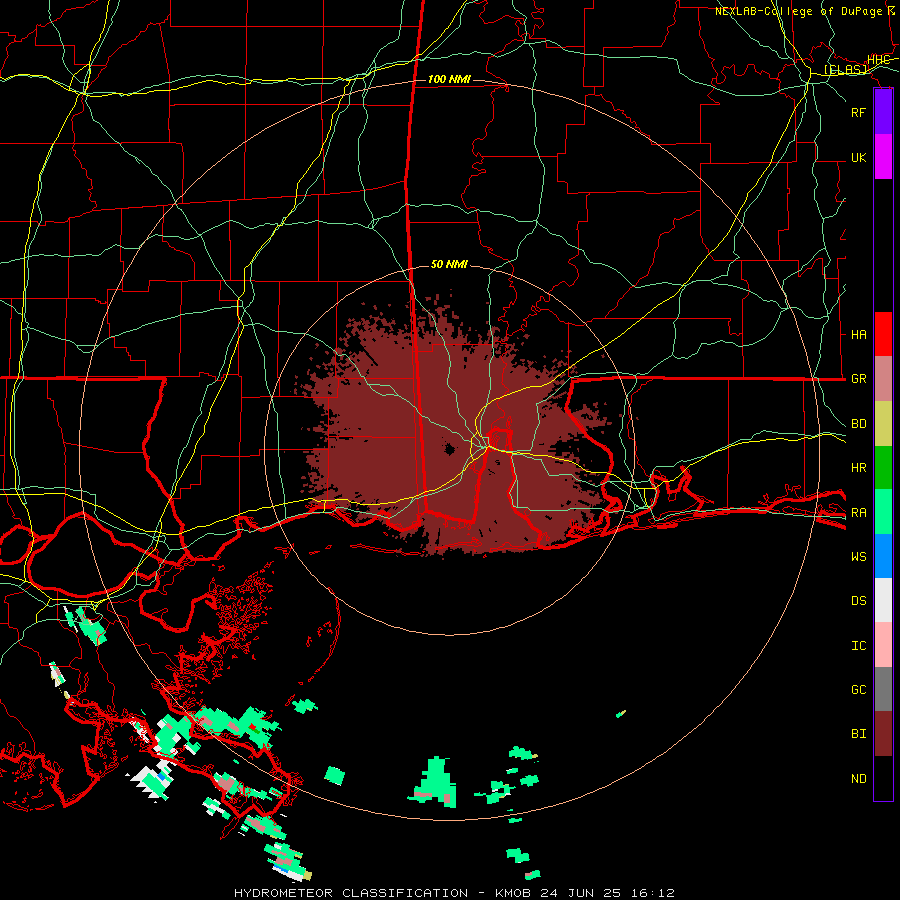Click the mint green RA legend swatch
The image size is (900, 900).
883,511
